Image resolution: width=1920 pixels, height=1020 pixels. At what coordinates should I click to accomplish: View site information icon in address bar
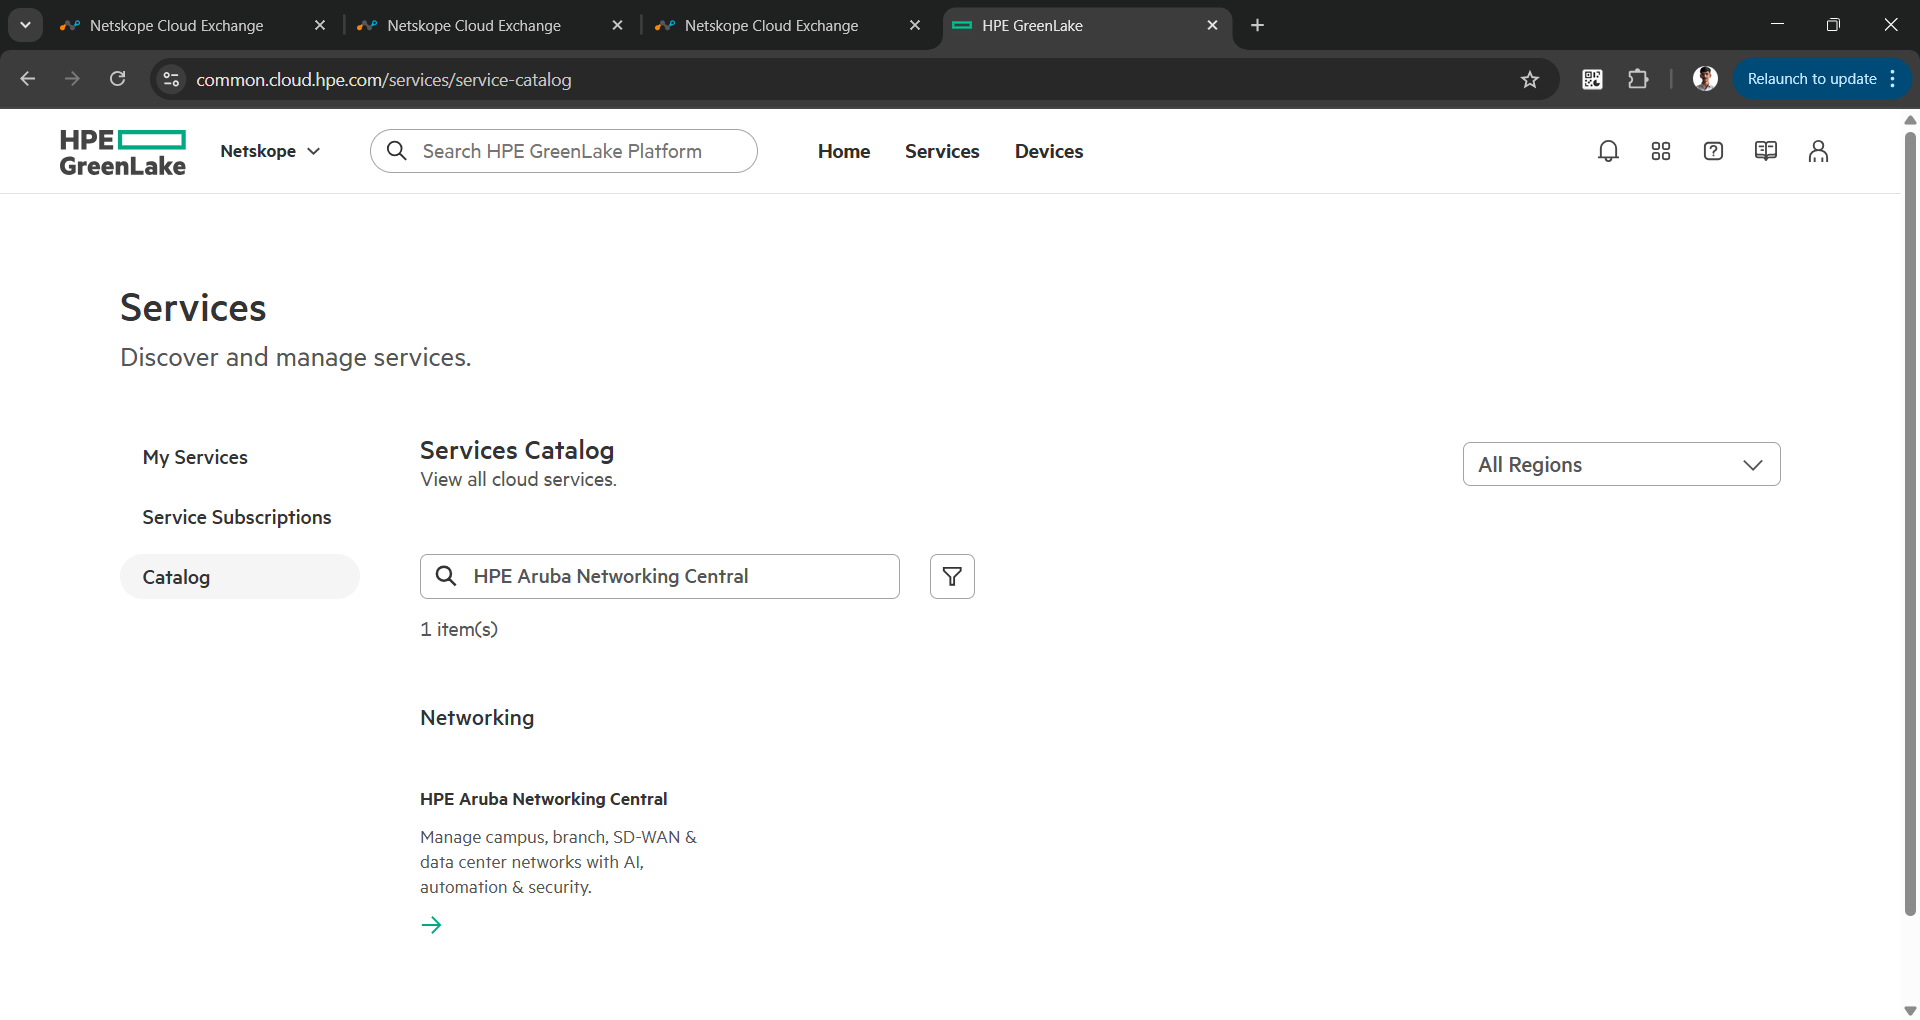[171, 79]
